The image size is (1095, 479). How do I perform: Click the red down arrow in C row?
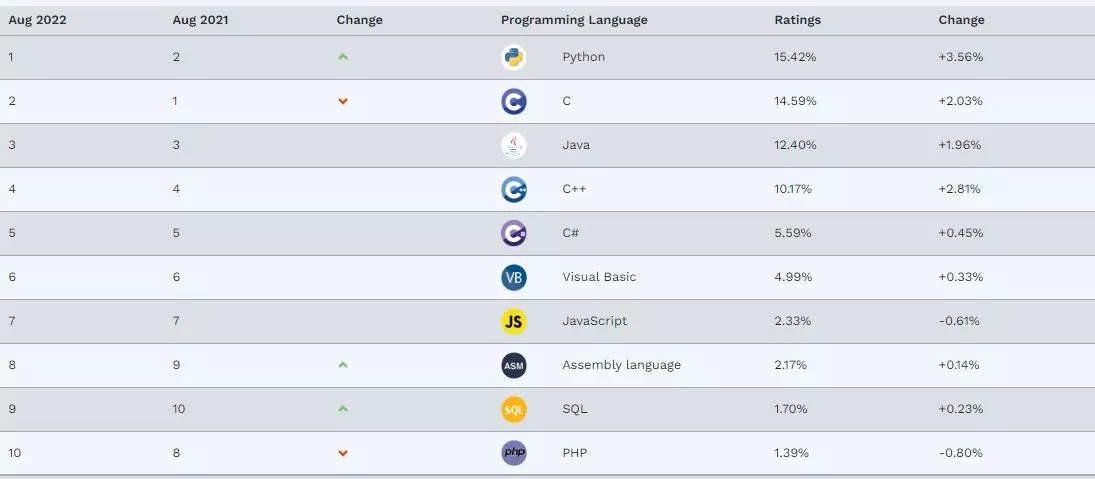tap(342, 101)
